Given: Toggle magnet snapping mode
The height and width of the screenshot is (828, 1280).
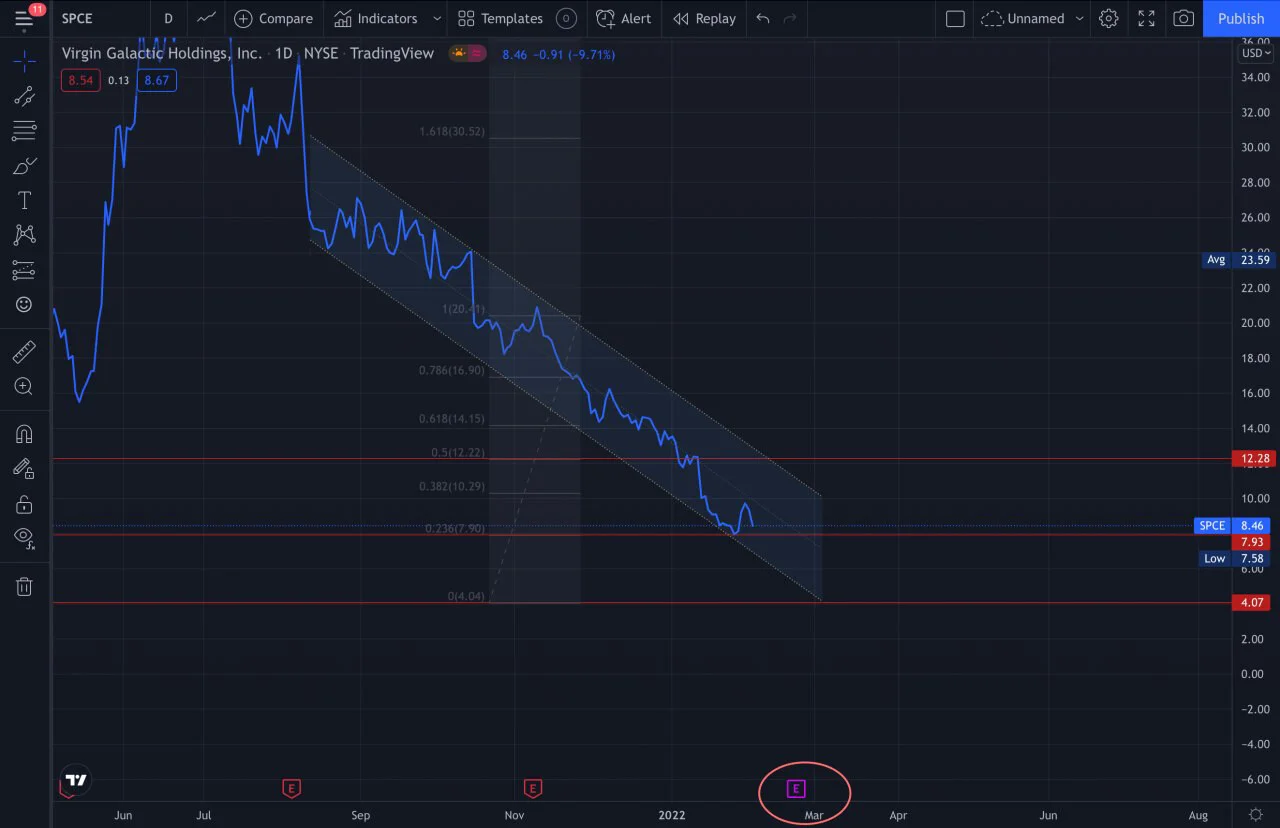Looking at the screenshot, I should (x=24, y=434).
